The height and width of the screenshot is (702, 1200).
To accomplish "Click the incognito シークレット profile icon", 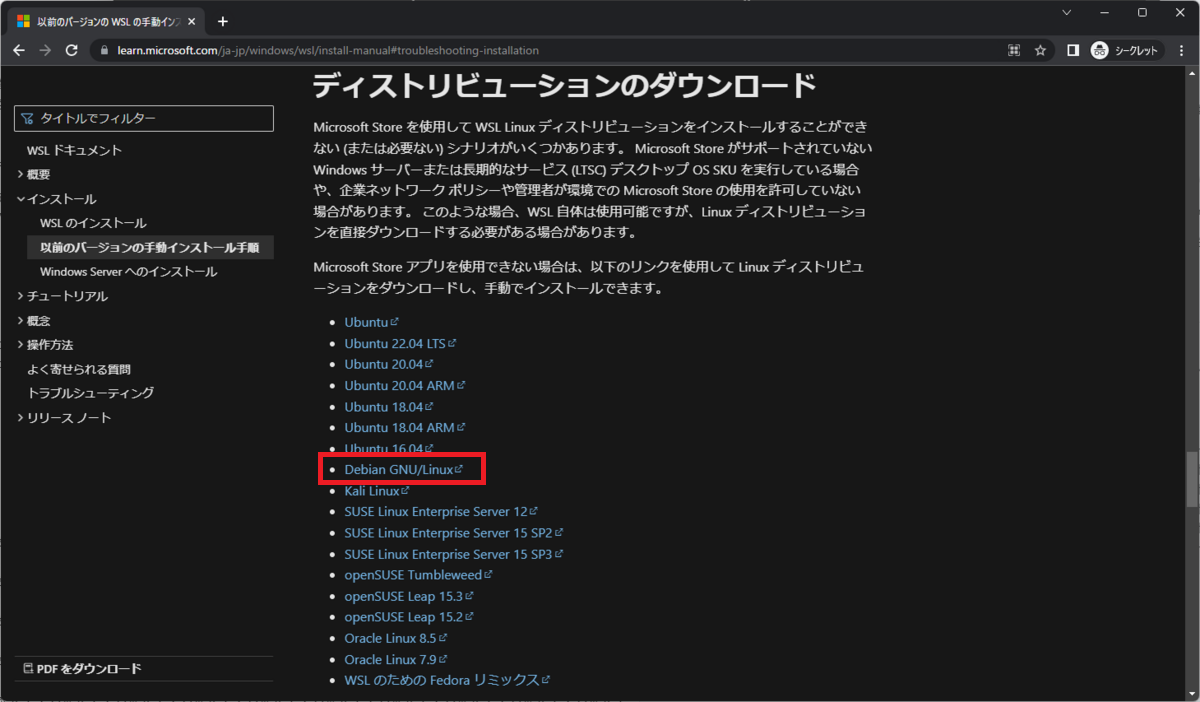I will (1124, 50).
